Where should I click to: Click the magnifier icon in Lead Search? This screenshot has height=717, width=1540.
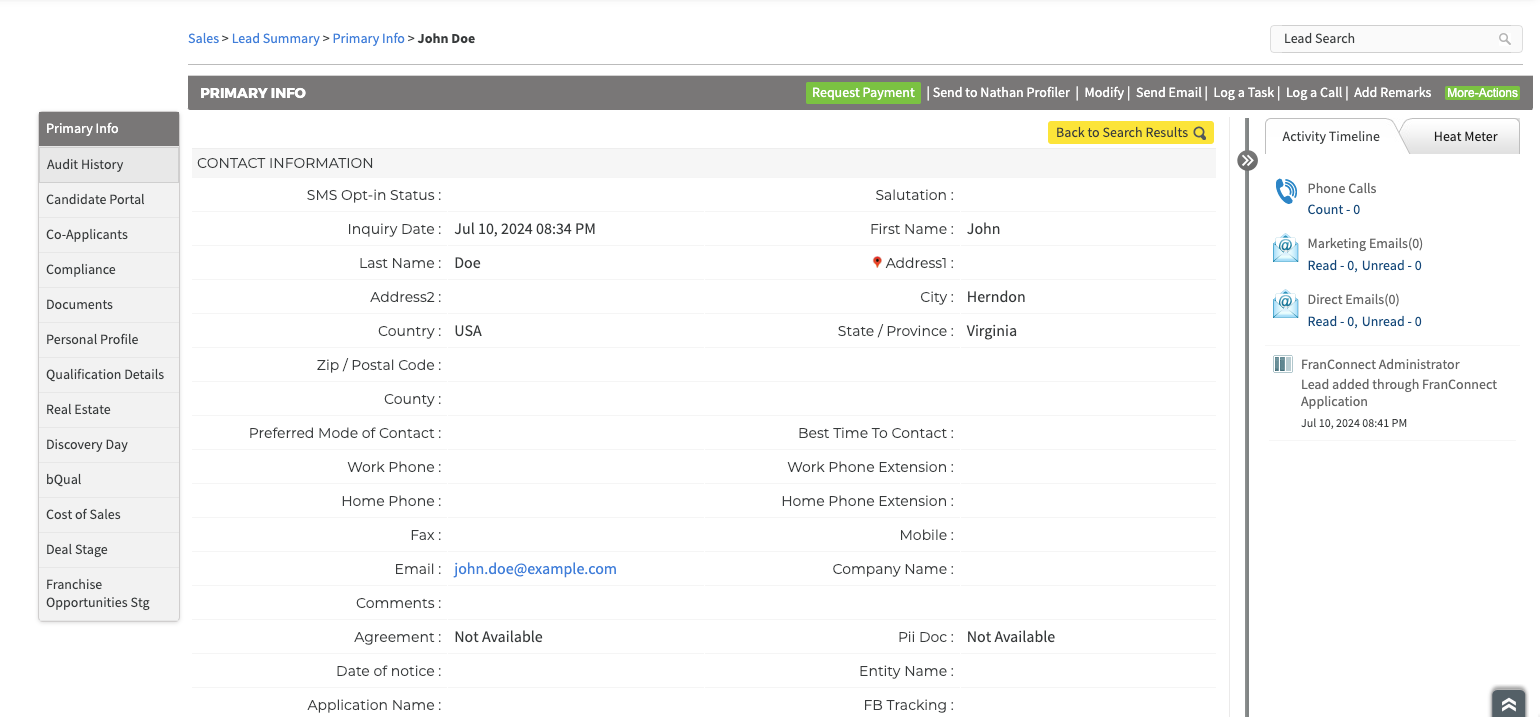(x=1504, y=39)
